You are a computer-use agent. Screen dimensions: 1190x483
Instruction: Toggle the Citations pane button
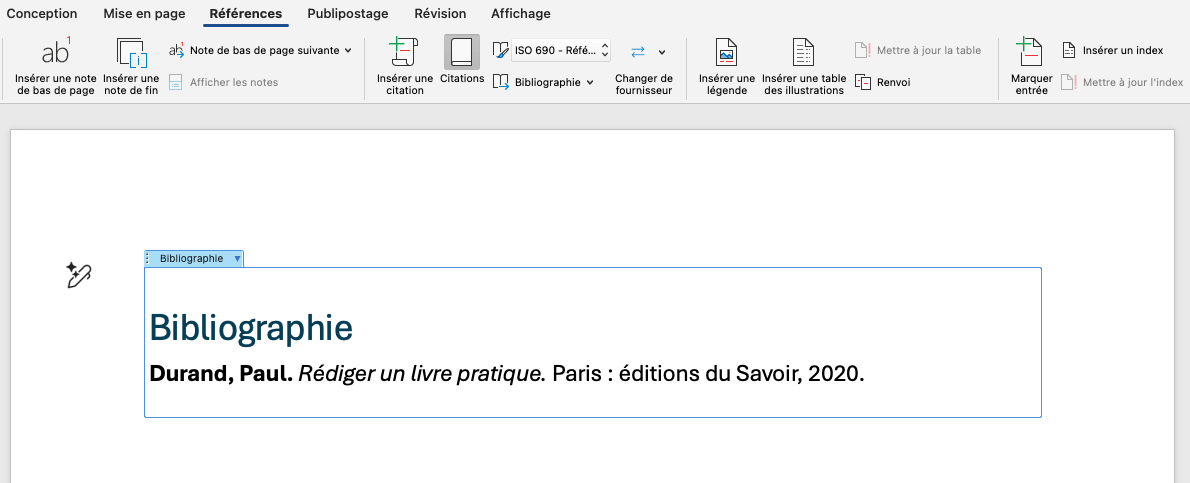pos(461,52)
